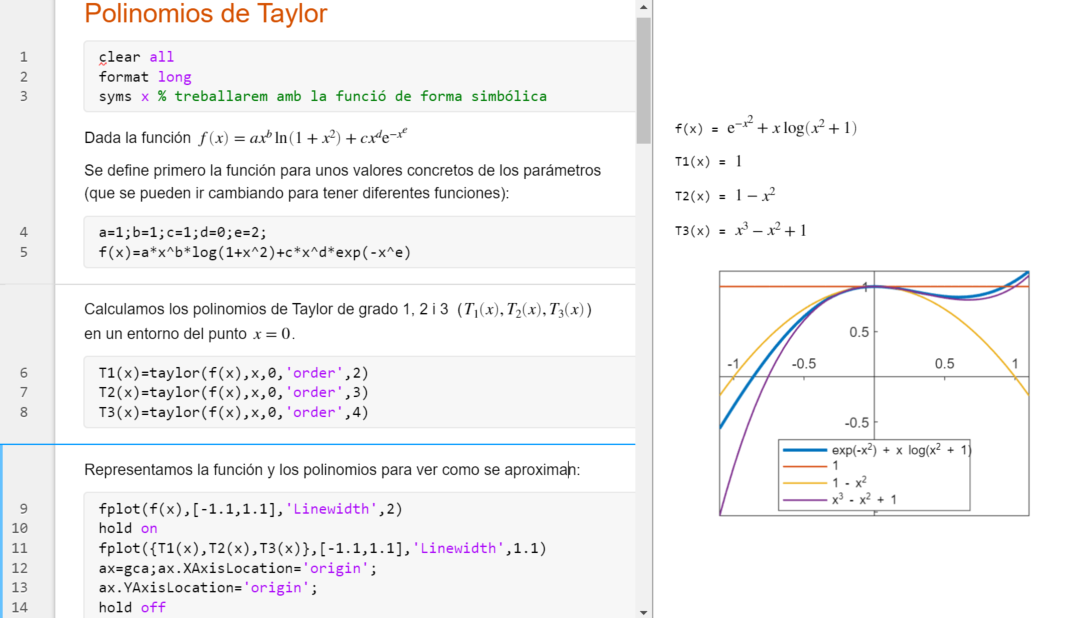Click the scrollbar down arrow in the editor
The height and width of the screenshot is (618, 1079).
pos(643,610)
